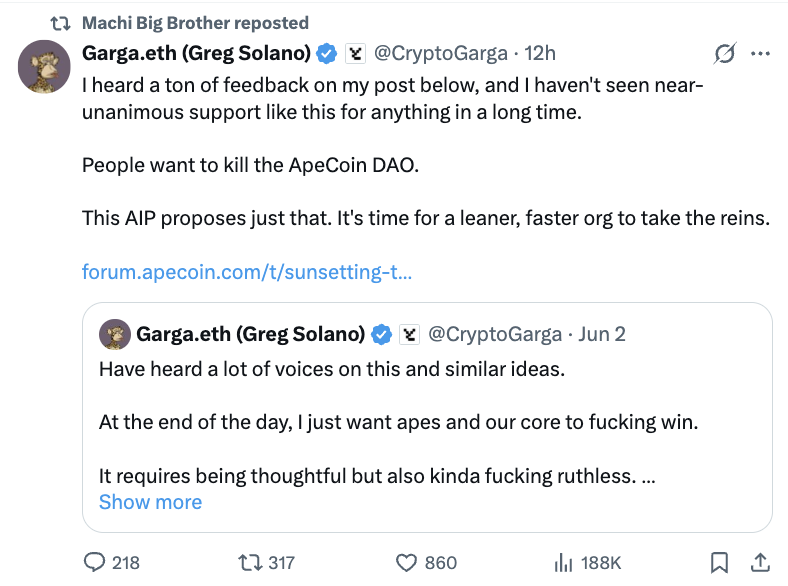Bookmark this post
Viewport: 788px width, 586px height.
coord(719,563)
